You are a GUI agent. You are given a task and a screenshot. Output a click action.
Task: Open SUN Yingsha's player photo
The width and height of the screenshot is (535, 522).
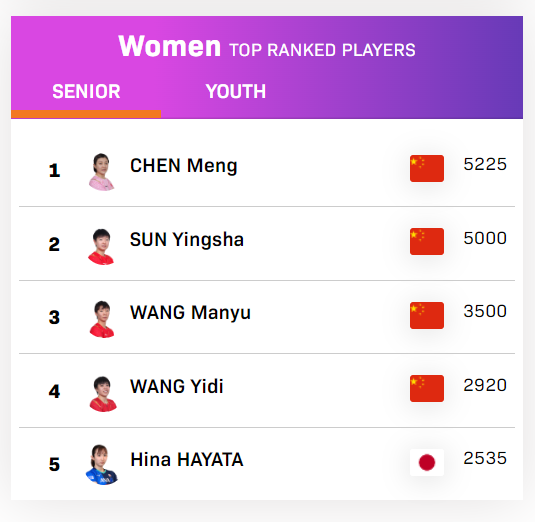pyautogui.click(x=101, y=247)
